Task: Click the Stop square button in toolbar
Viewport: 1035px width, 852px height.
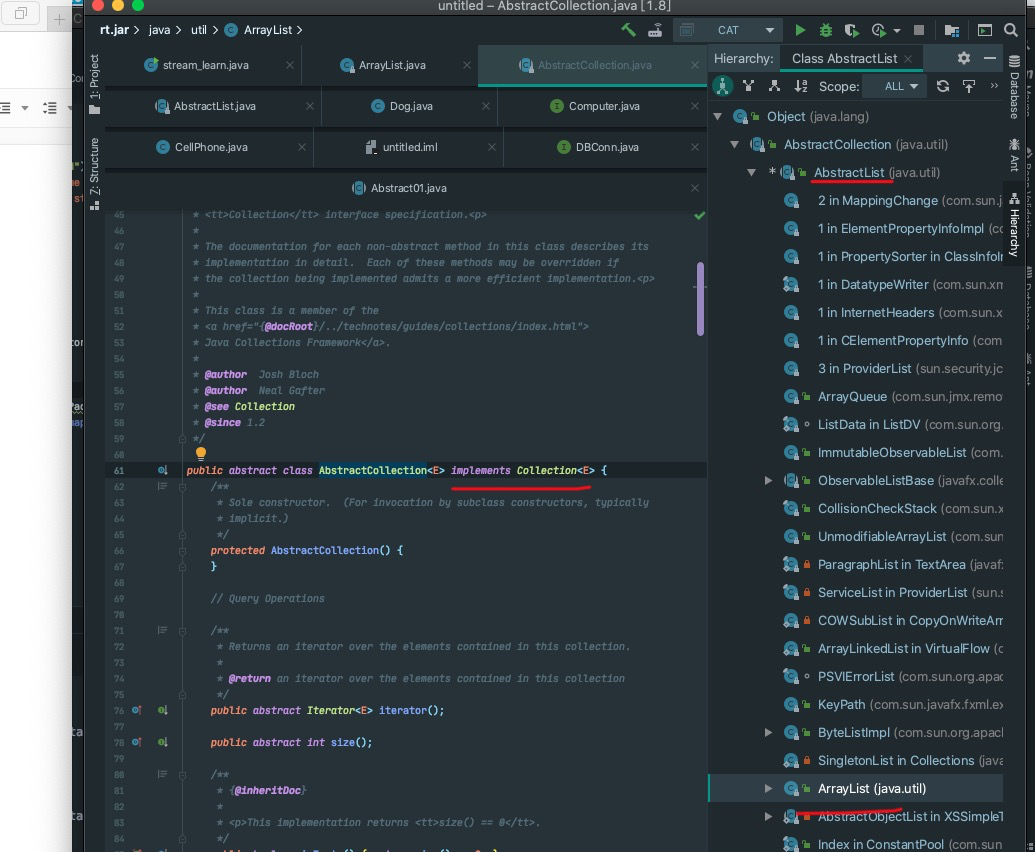Action: 918,30
